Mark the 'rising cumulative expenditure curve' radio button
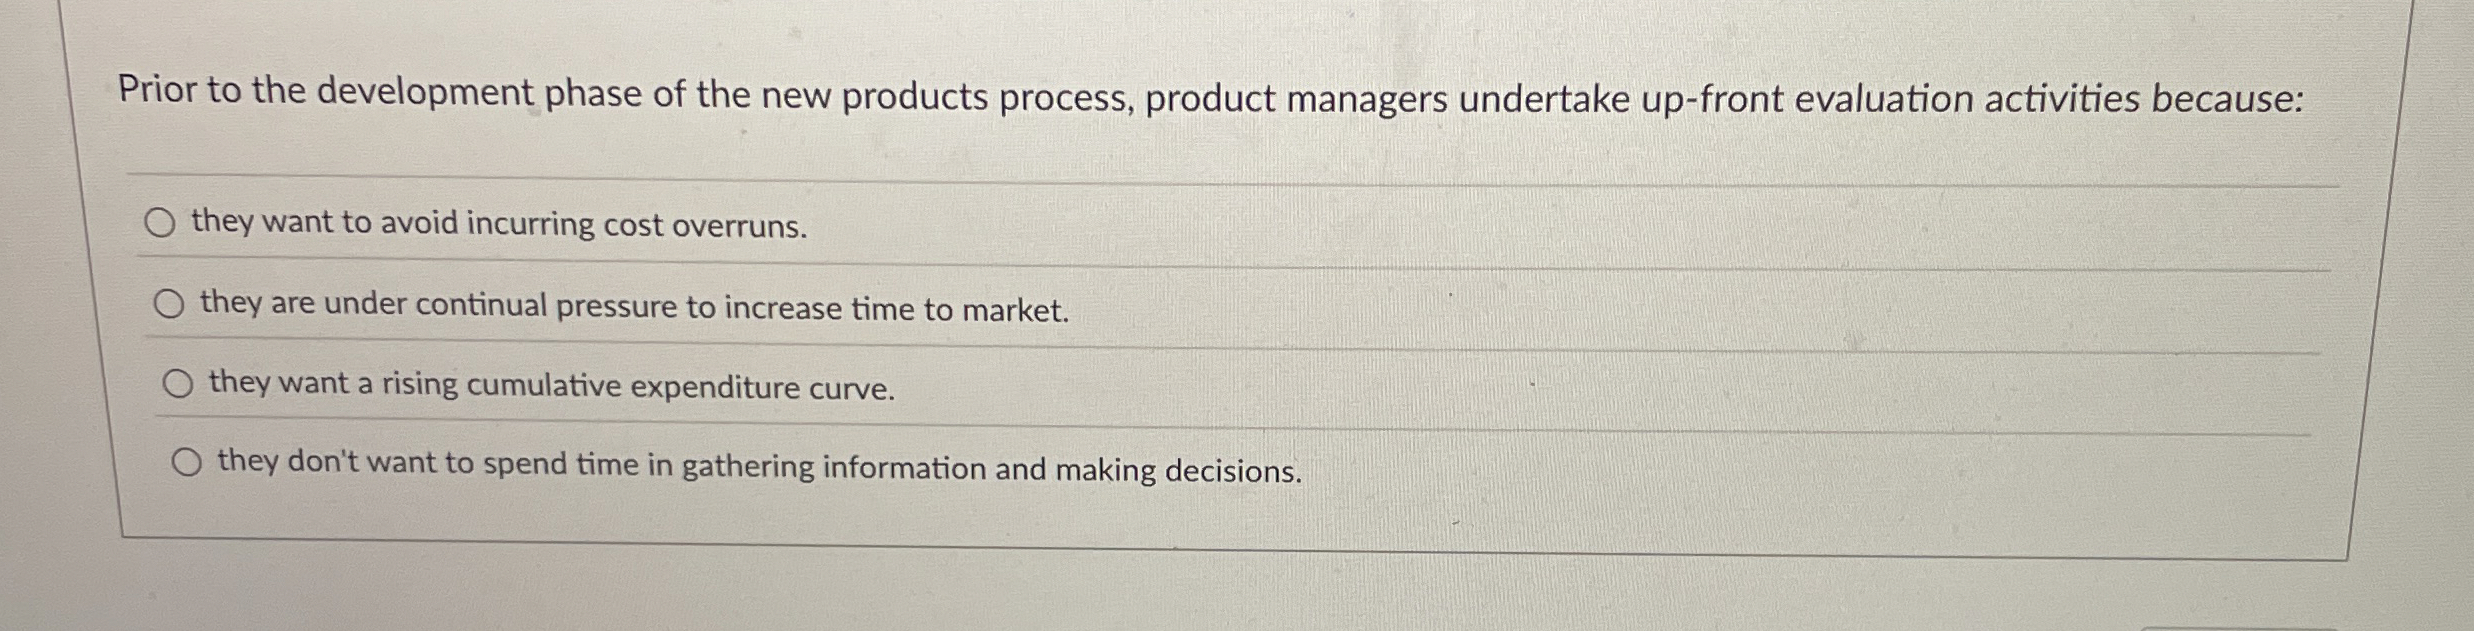 click(x=178, y=384)
